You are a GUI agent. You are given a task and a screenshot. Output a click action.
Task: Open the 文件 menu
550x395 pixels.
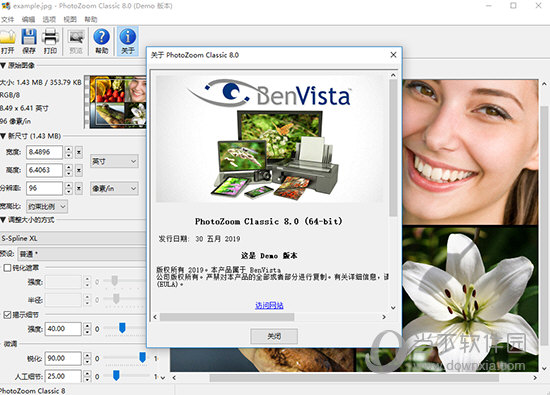7,19
